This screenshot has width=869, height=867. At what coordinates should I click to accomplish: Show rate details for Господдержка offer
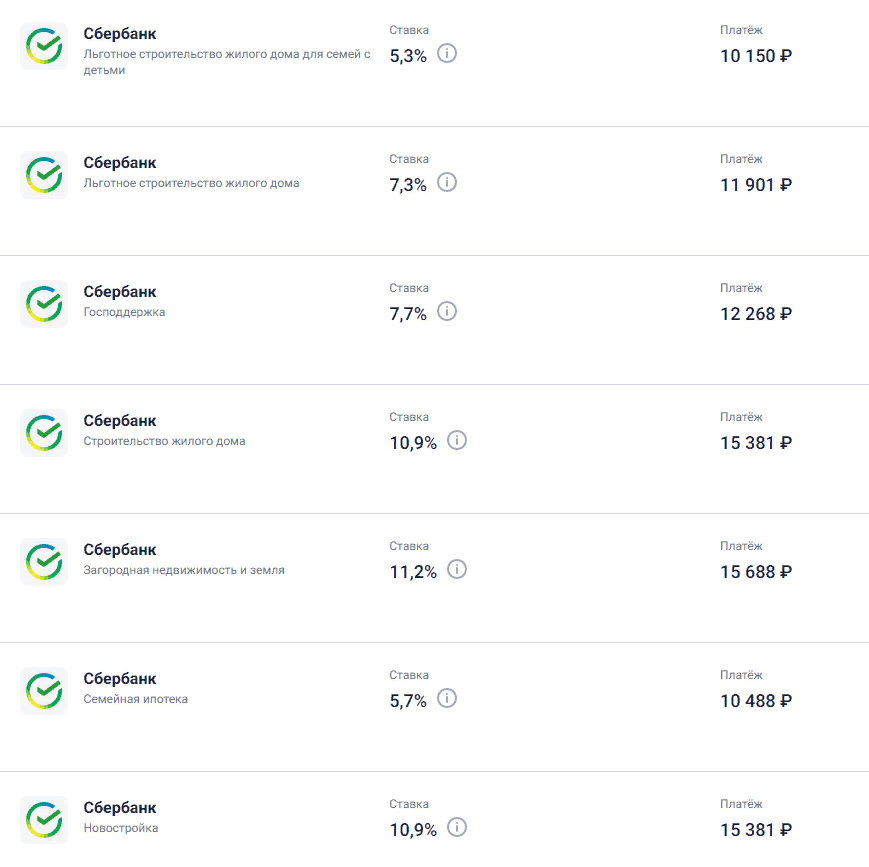pos(447,311)
